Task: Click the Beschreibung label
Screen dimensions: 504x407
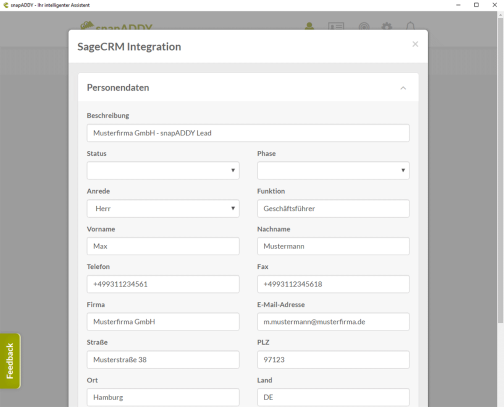Action: point(108,116)
